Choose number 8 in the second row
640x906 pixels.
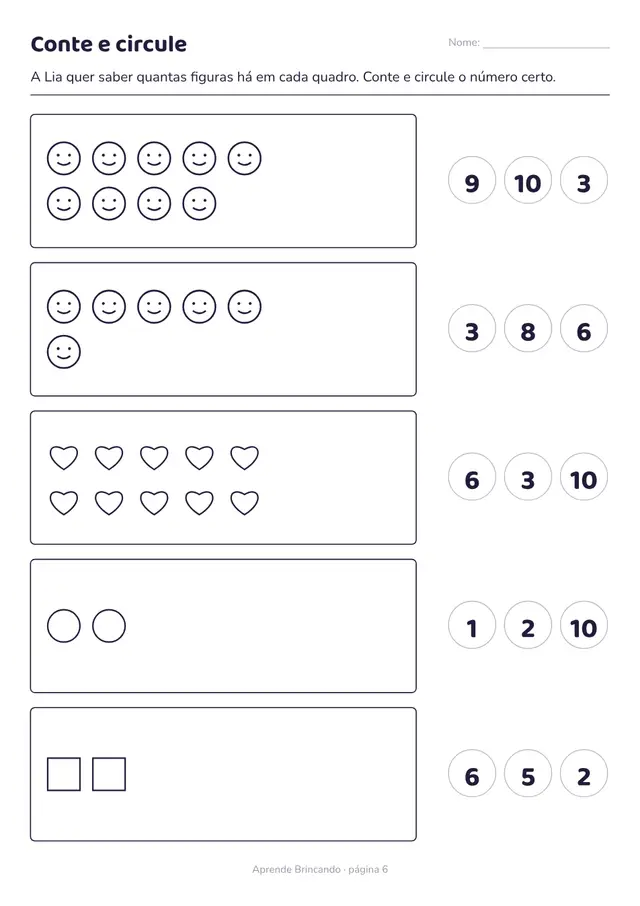click(528, 329)
